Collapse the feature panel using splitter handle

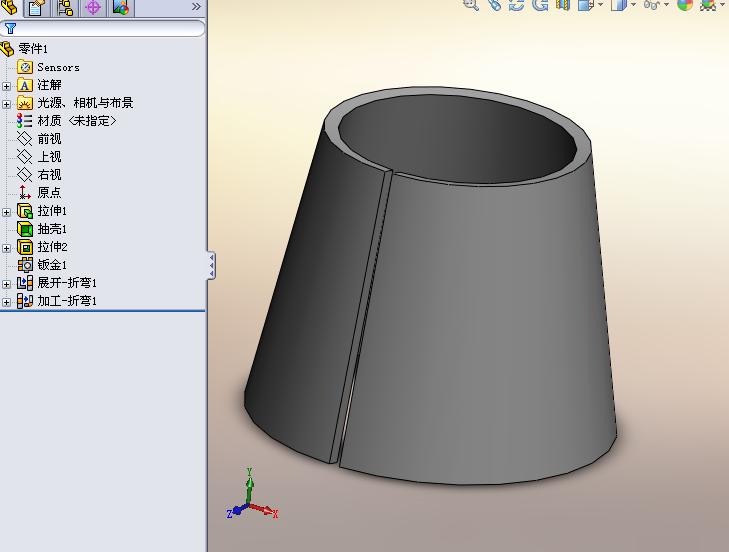pyautogui.click(x=212, y=265)
